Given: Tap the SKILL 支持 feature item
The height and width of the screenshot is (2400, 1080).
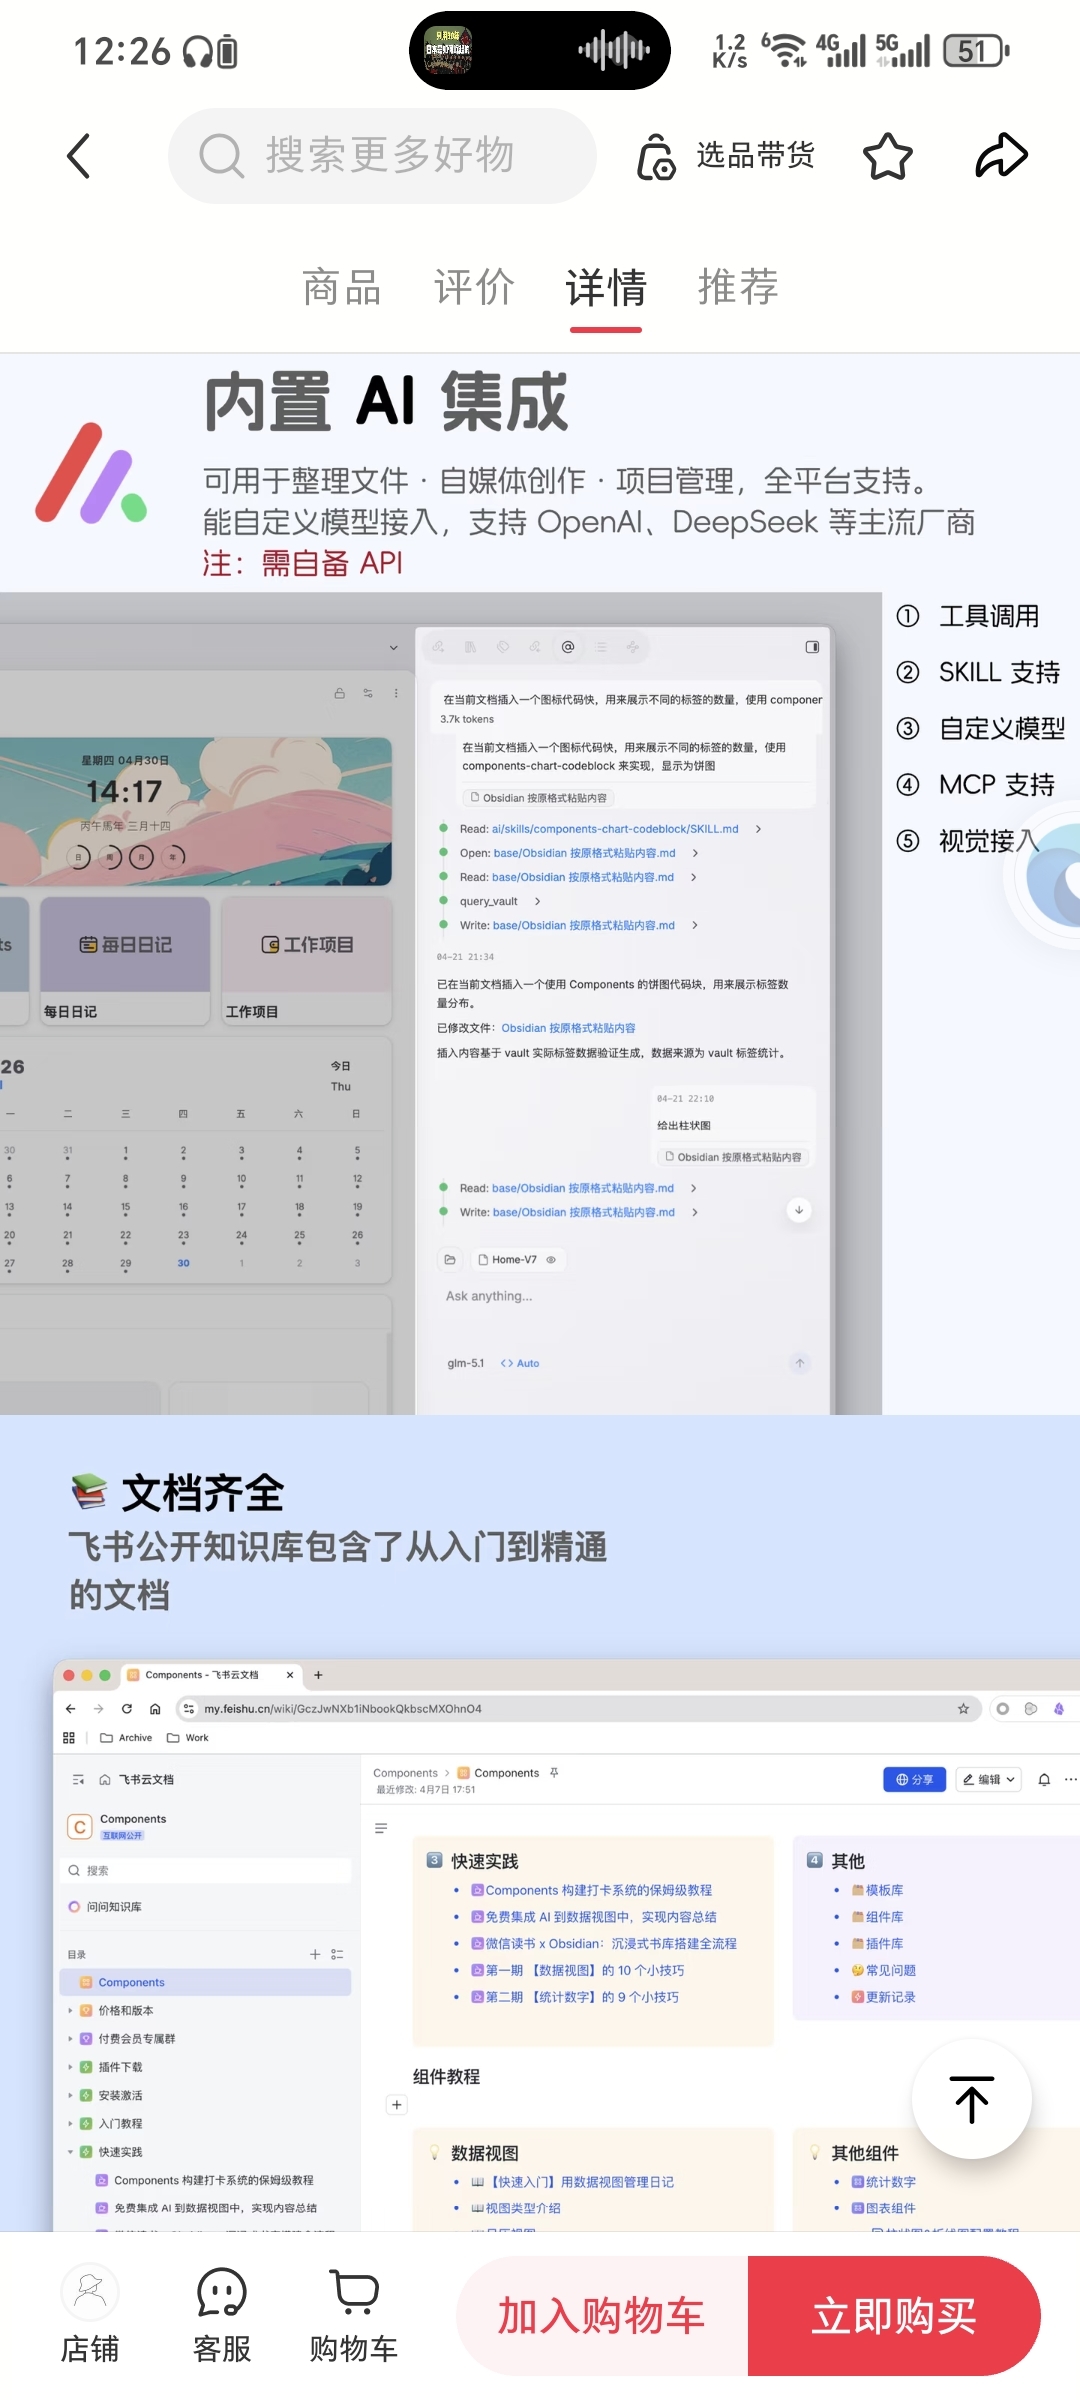Looking at the screenshot, I should tap(978, 672).
